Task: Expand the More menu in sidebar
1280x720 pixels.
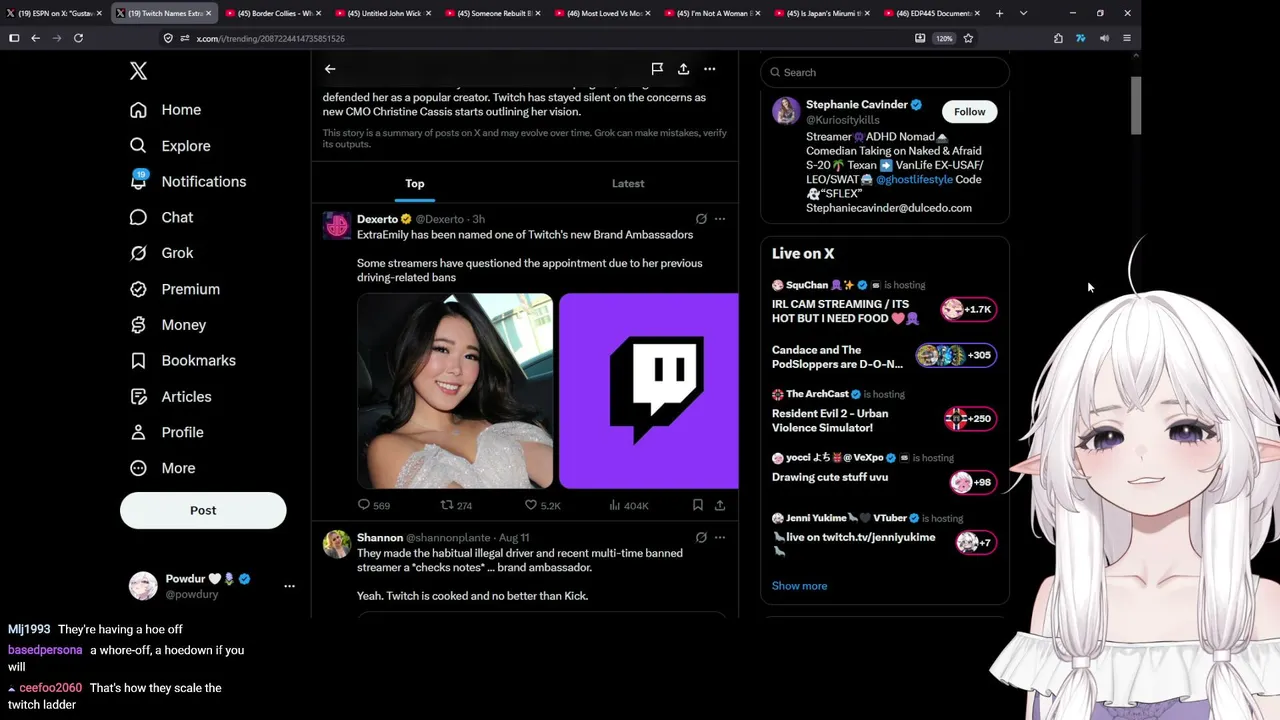Action: pyautogui.click(x=163, y=468)
